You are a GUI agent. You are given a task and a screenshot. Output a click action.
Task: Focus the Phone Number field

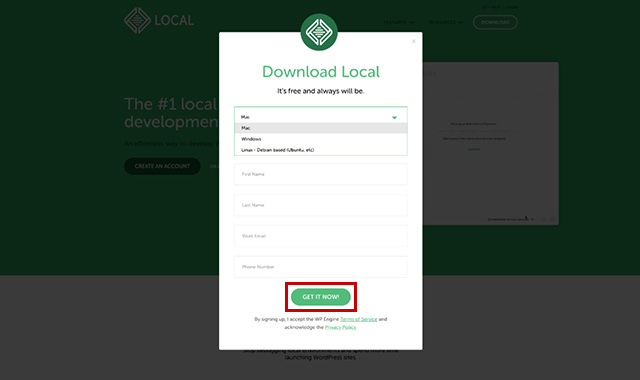tap(320, 267)
